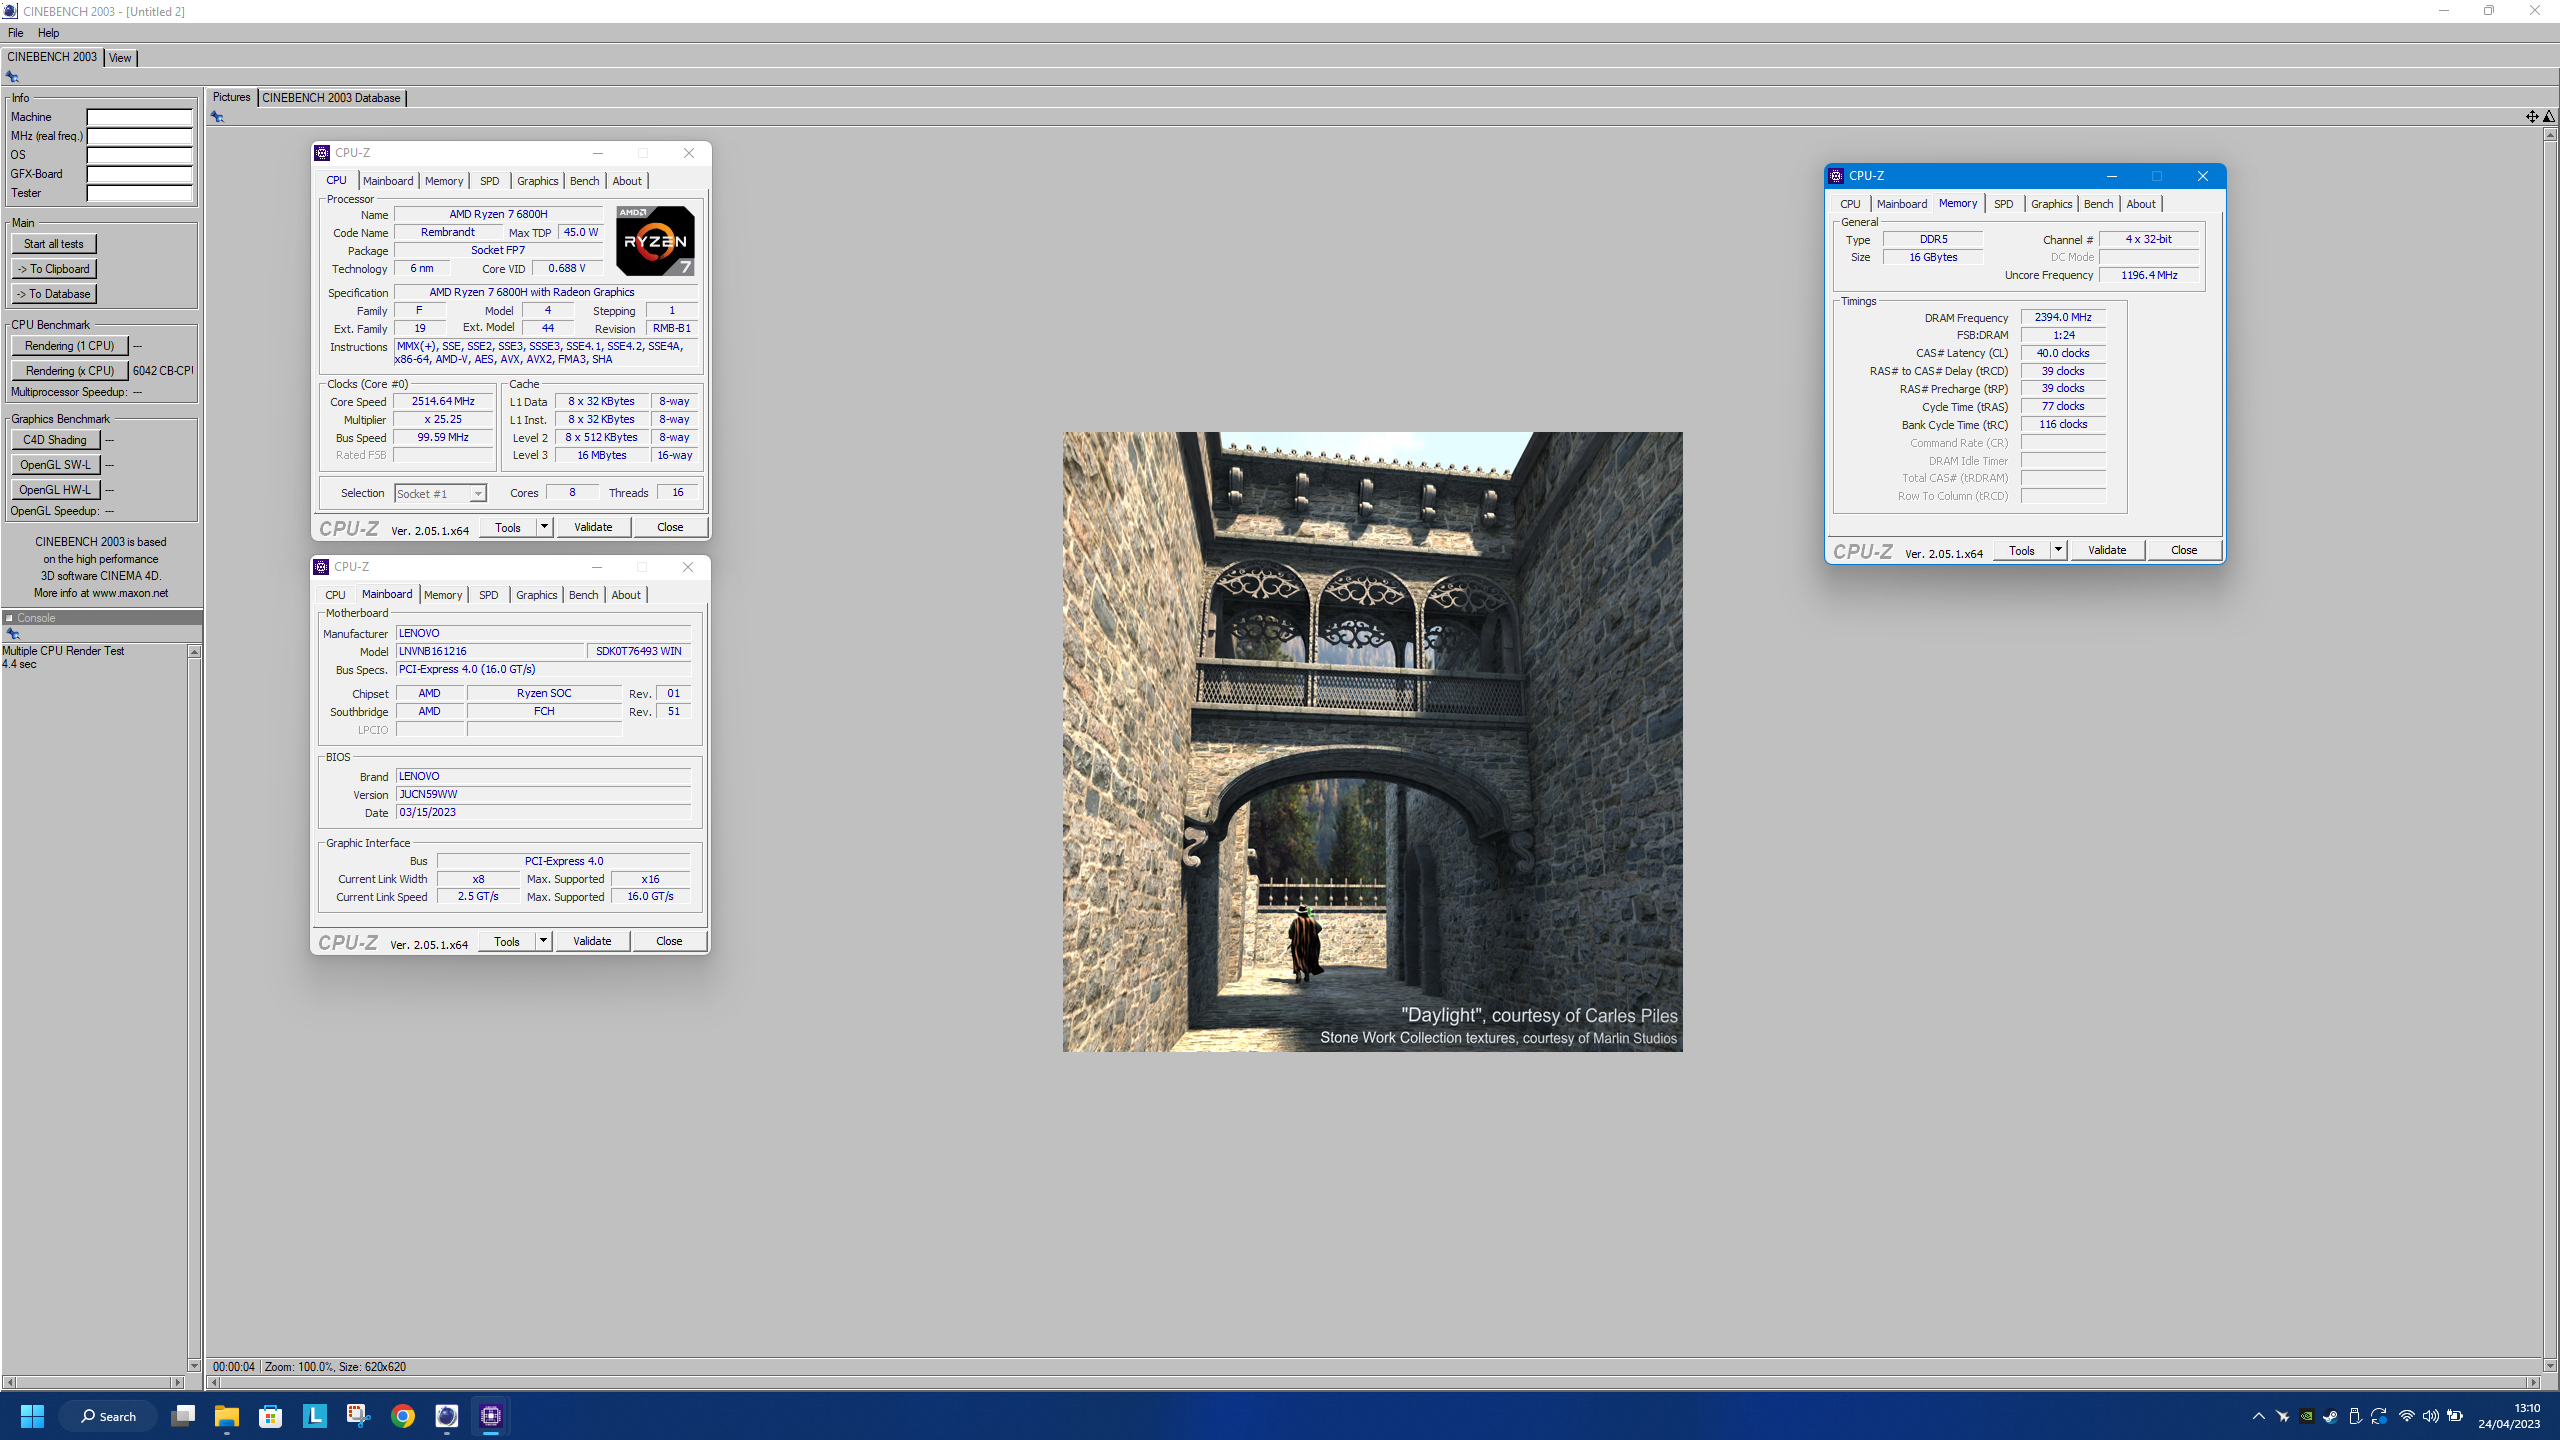Screen dimensions: 2560x1440
Task: Click into the Tester input field
Action: [139, 193]
